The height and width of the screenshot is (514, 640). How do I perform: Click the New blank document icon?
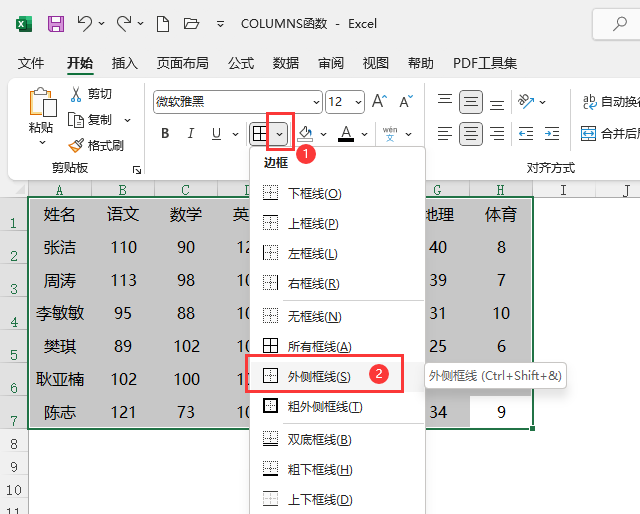point(163,24)
